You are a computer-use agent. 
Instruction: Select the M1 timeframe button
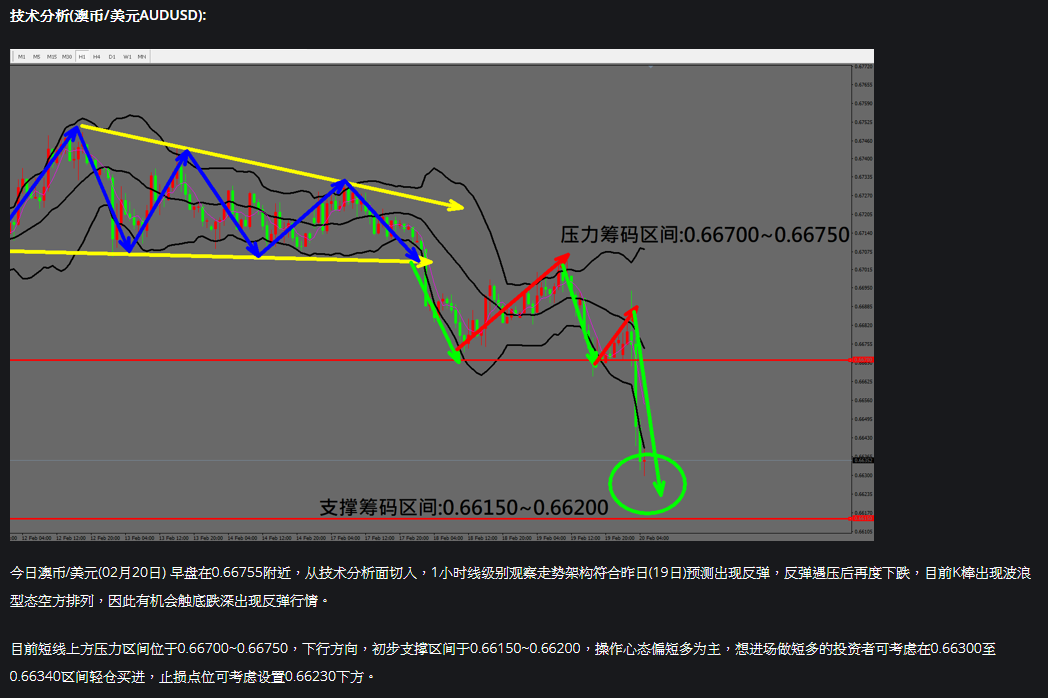coord(22,57)
